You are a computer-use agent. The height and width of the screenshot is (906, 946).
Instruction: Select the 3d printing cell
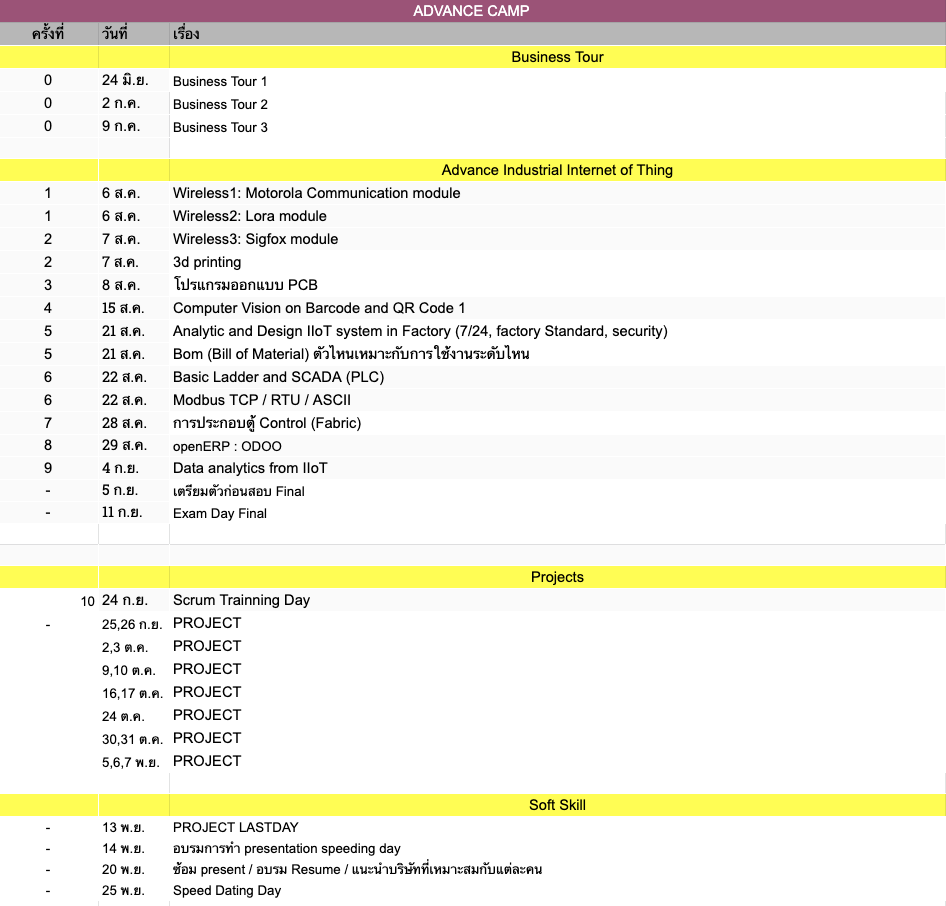(207, 262)
